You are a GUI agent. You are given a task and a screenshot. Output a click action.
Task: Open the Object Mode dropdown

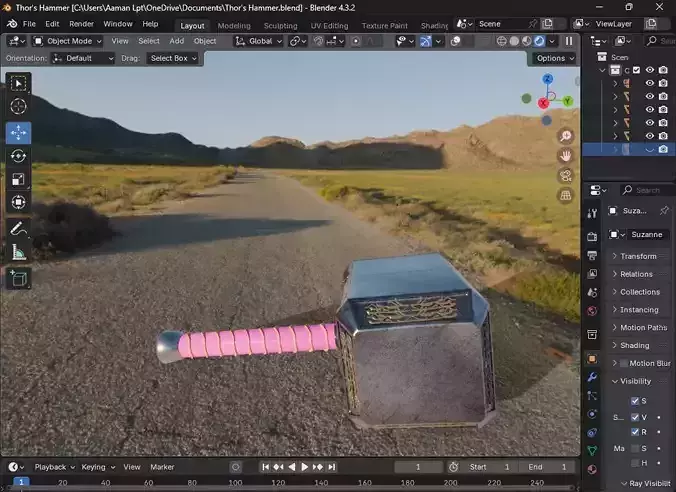68,41
